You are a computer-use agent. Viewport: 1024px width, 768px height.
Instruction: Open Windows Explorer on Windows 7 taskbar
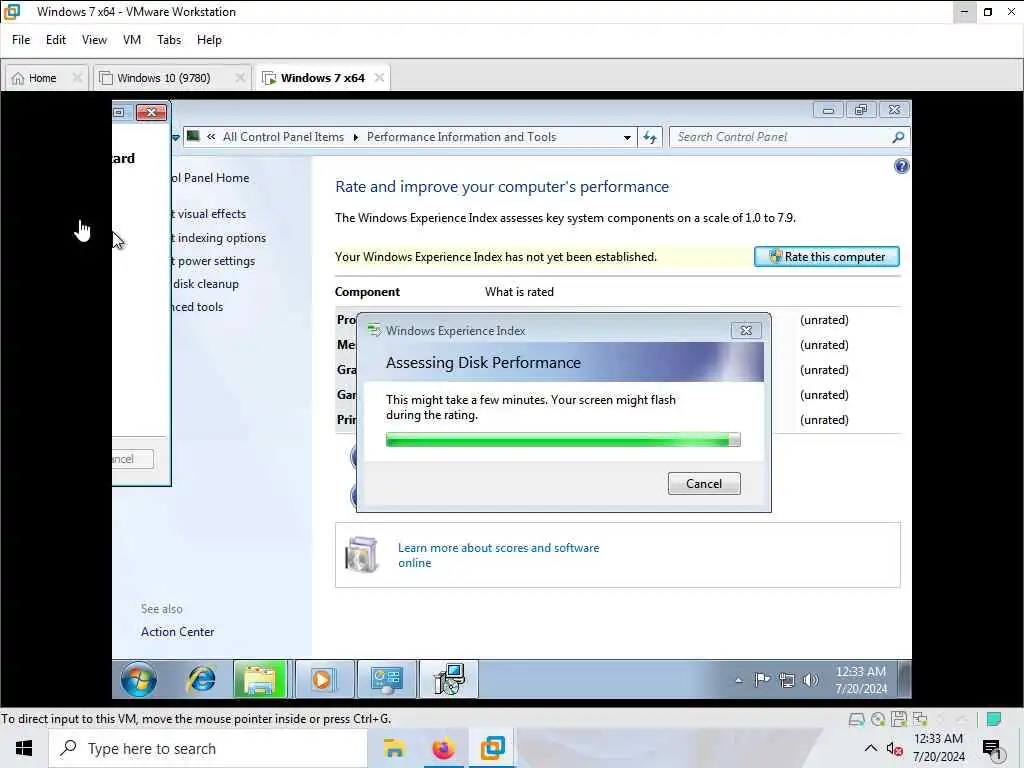click(x=260, y=679)
